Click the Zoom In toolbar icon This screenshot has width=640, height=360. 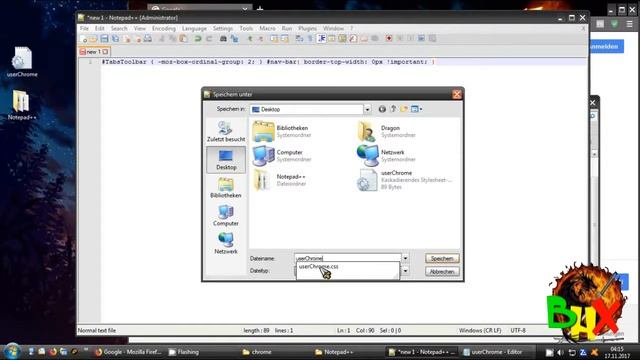click(250, 39)
